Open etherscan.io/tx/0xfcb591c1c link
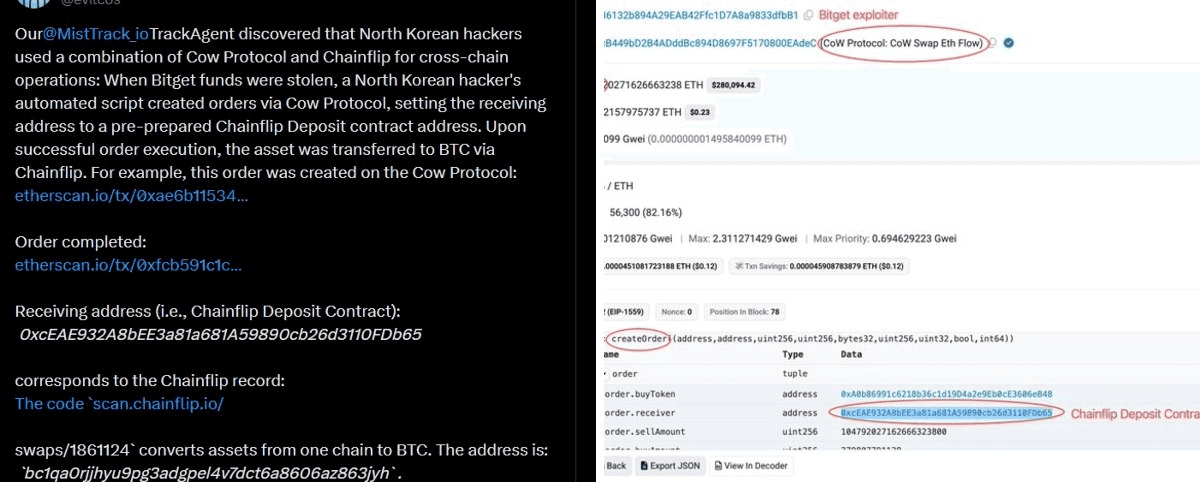The width and height of the screenshot is (1200, 482). point(128,265)
